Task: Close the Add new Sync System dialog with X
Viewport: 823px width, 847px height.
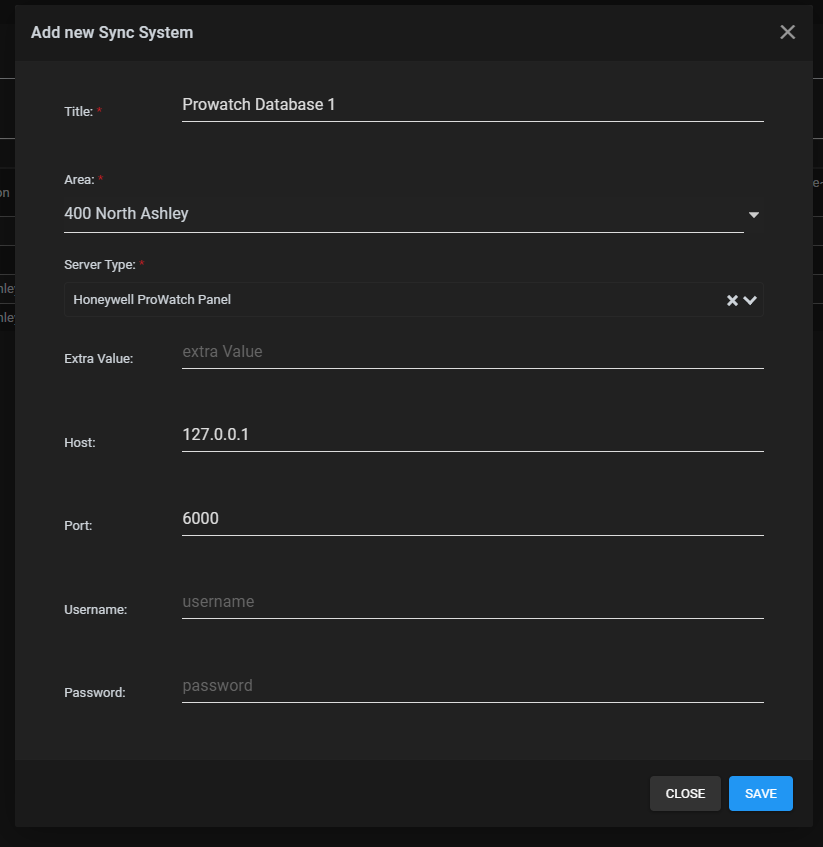Action: pos(787,32)
